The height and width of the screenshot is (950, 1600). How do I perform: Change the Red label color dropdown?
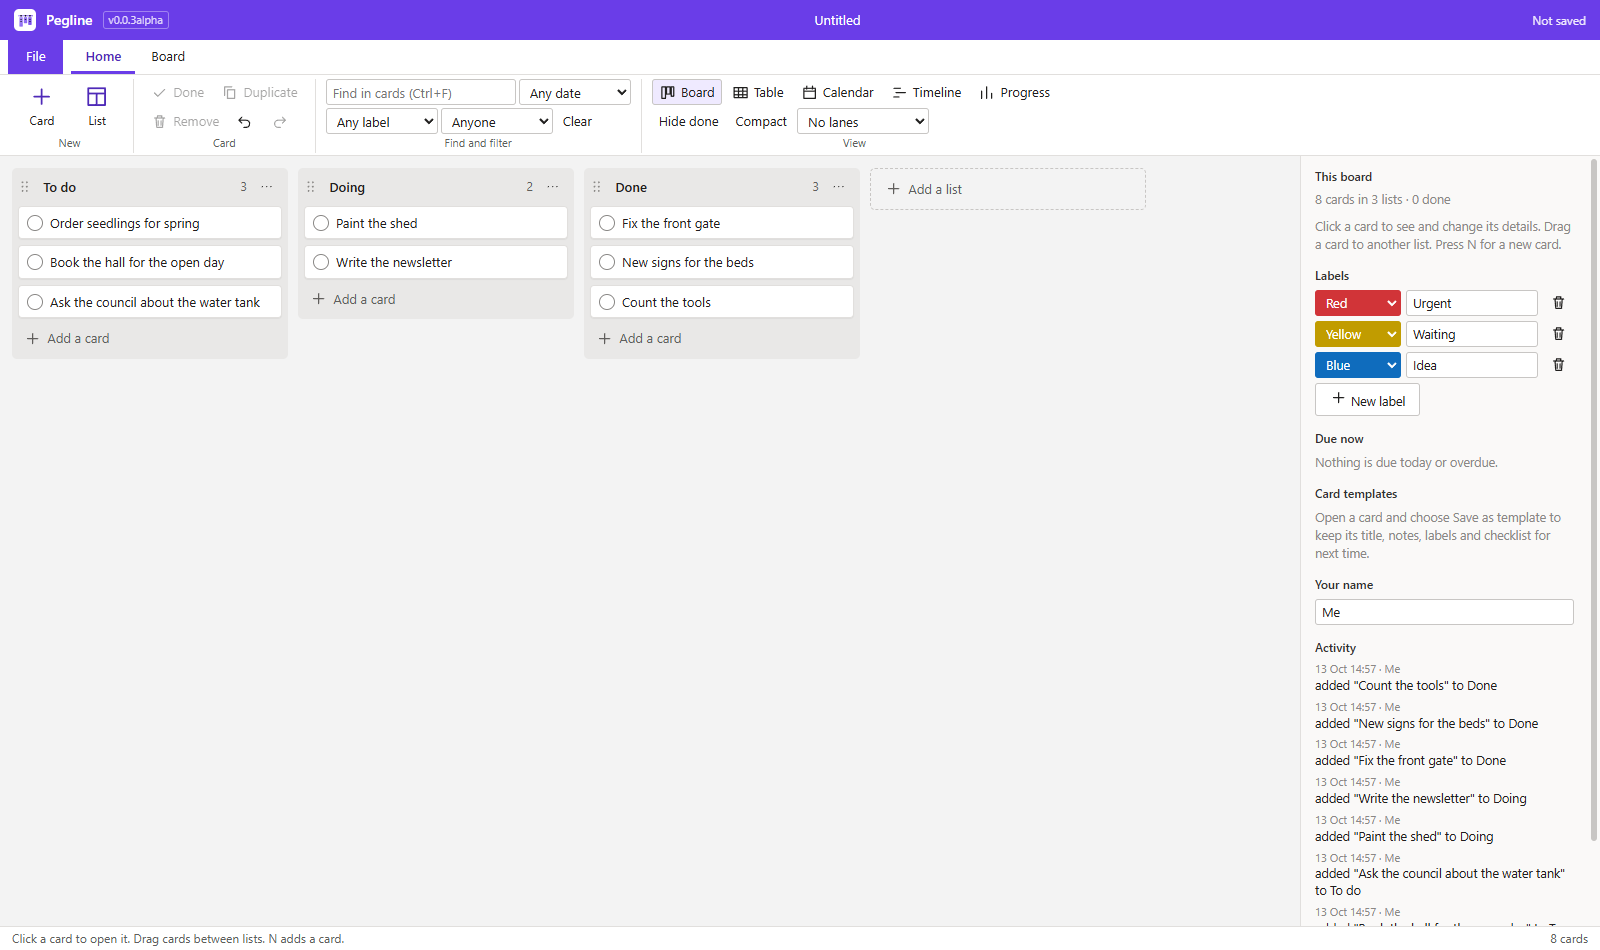1358,303
